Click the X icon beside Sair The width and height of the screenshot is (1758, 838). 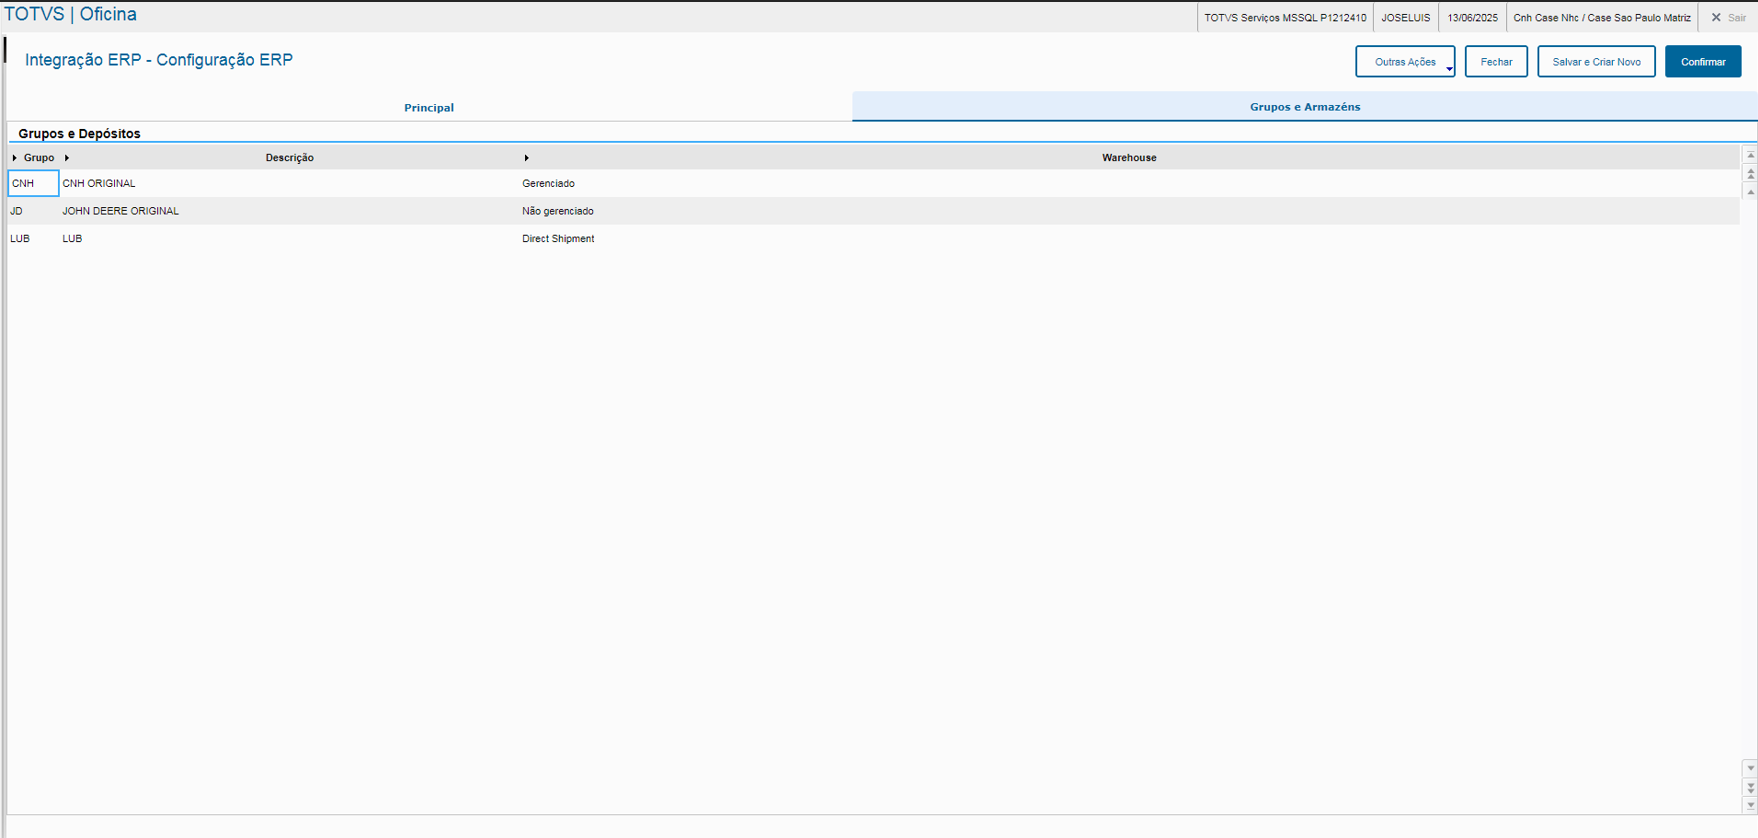pyautogui.click(x=1716, y=17)
